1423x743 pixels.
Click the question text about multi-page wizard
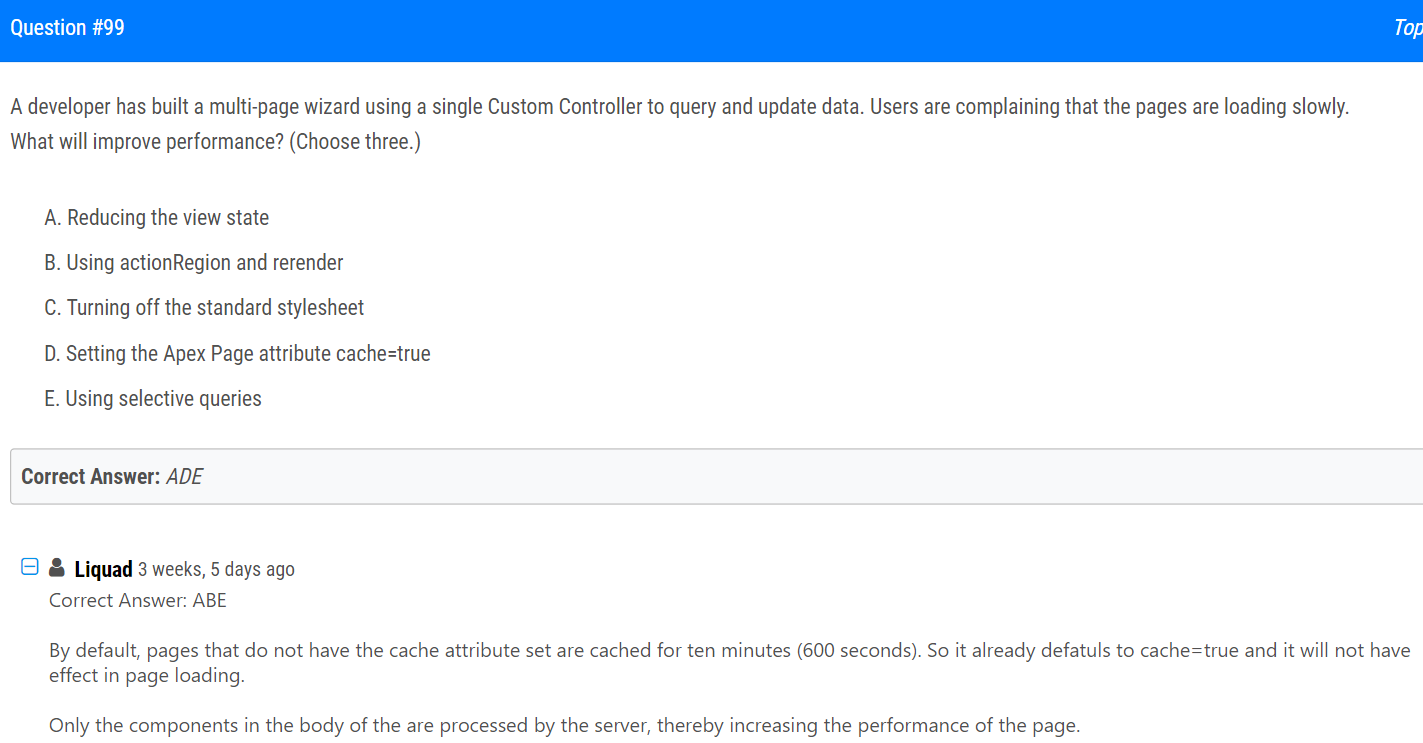(x=680, y=106)
